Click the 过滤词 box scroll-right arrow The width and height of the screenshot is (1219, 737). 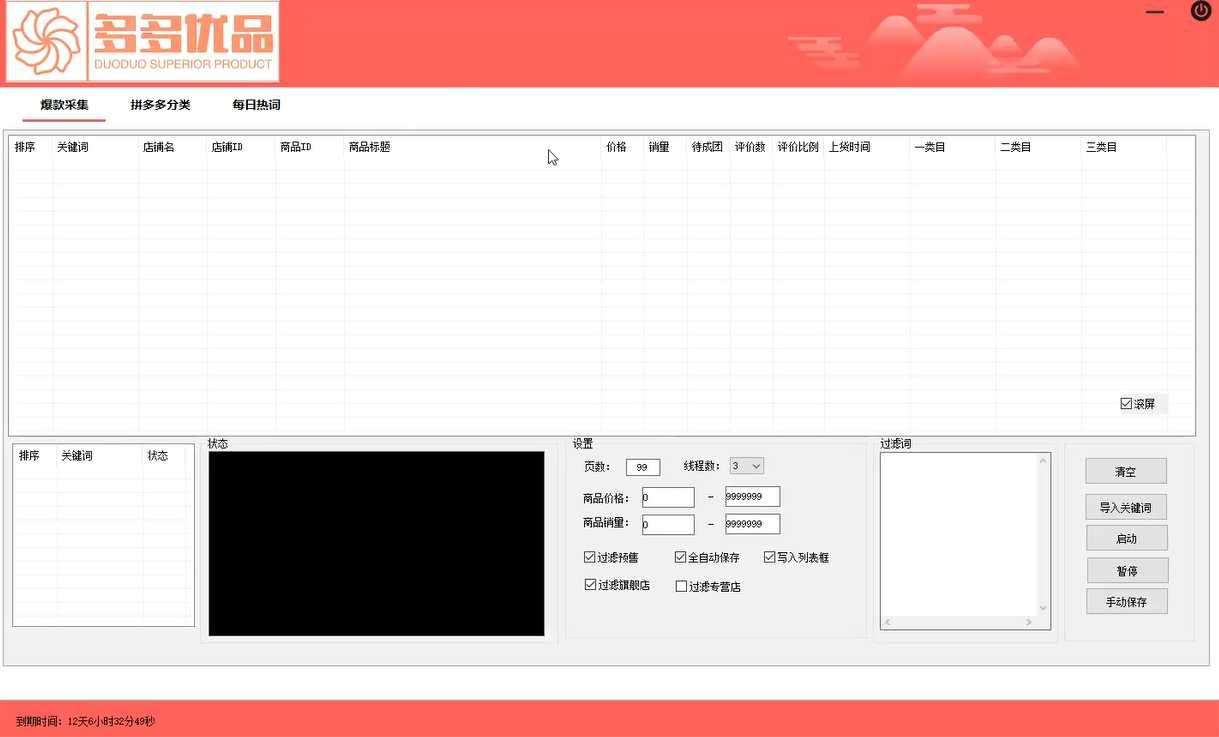coord(1029,622)
